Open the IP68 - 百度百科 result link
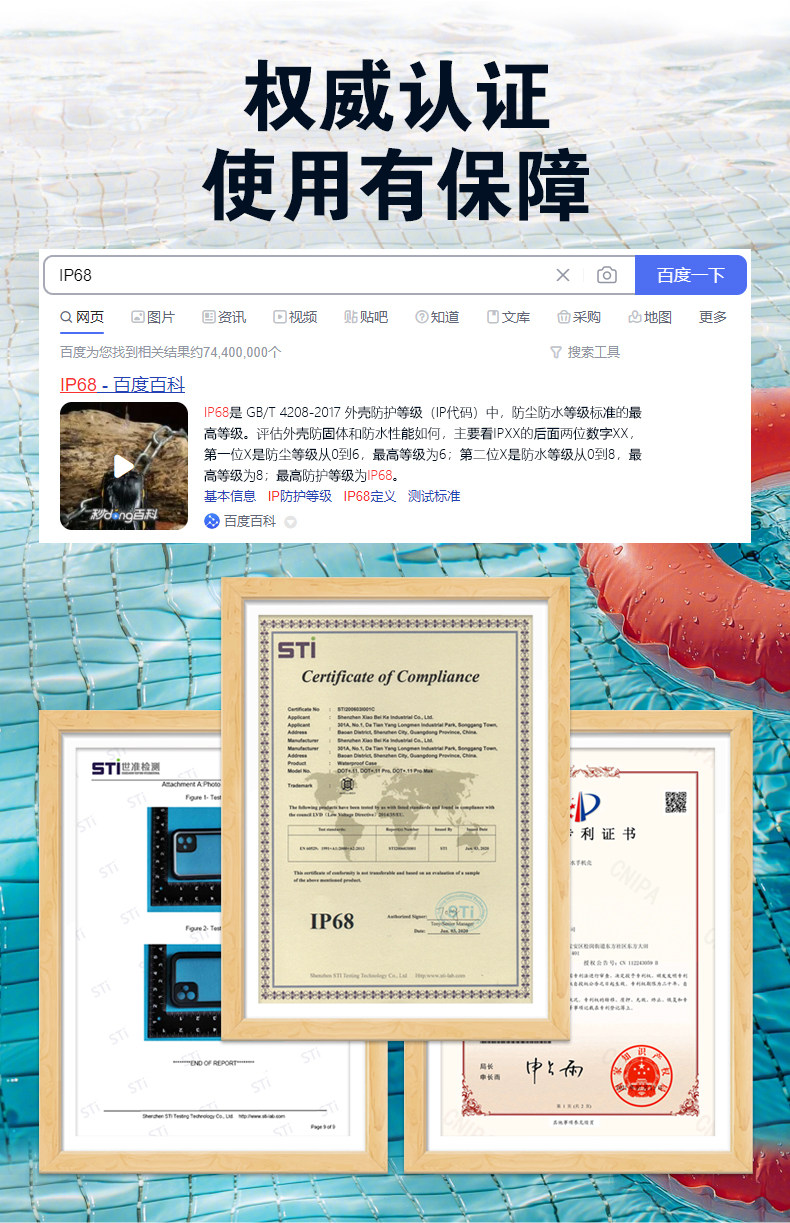 coord(122,385)
